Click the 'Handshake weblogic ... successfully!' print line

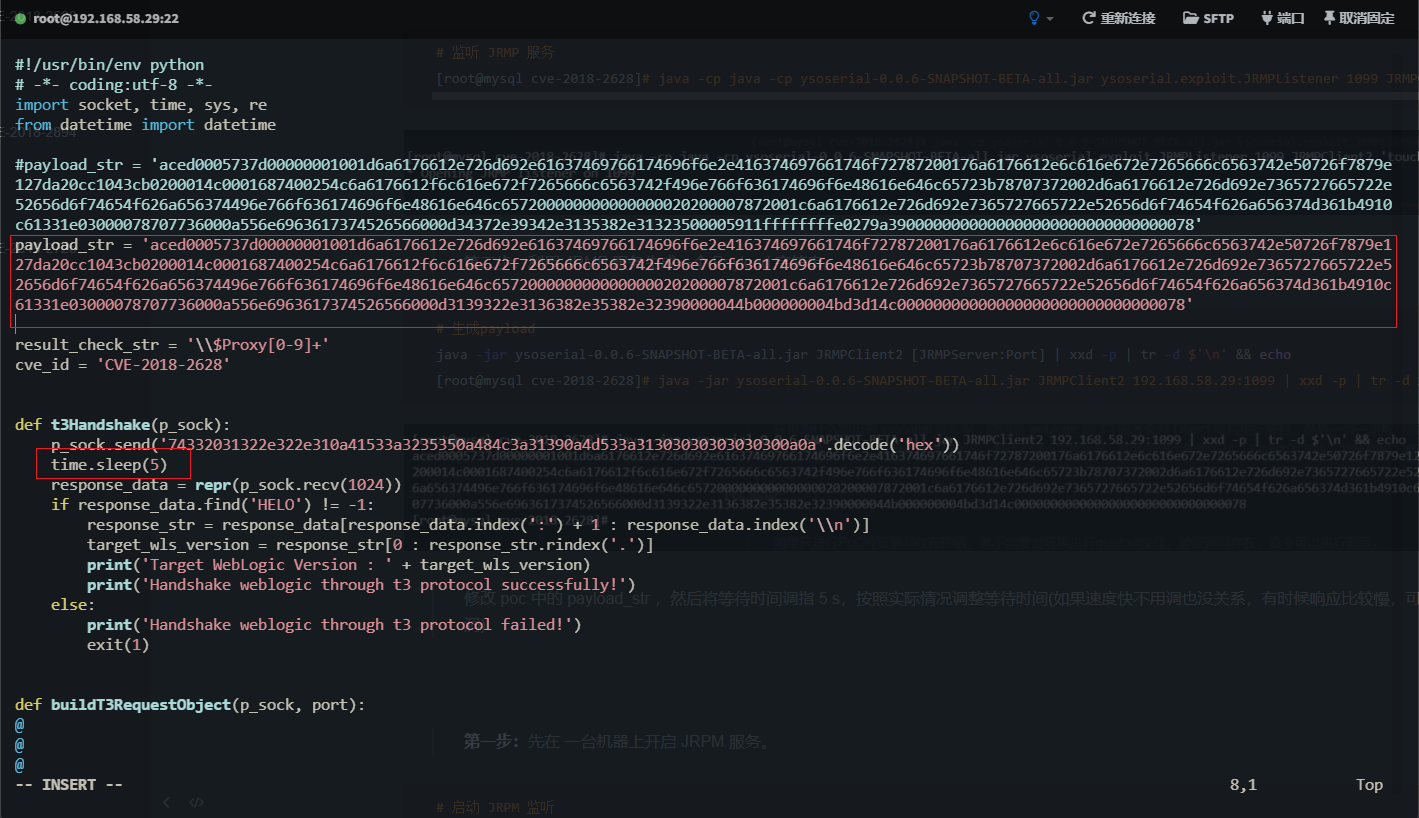(x=361, y=585)
